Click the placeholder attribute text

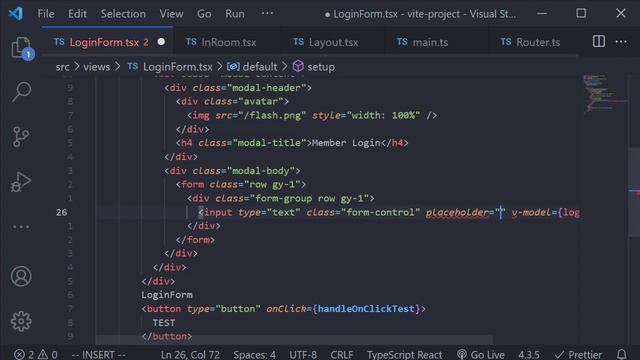coord(457,212)
